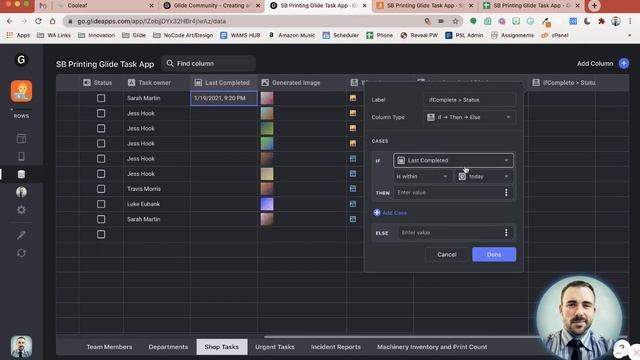The width and height of the screenshot is (640, 360).
Task: Open the browser extensions puzzle icon
Action: click(601, 21)
